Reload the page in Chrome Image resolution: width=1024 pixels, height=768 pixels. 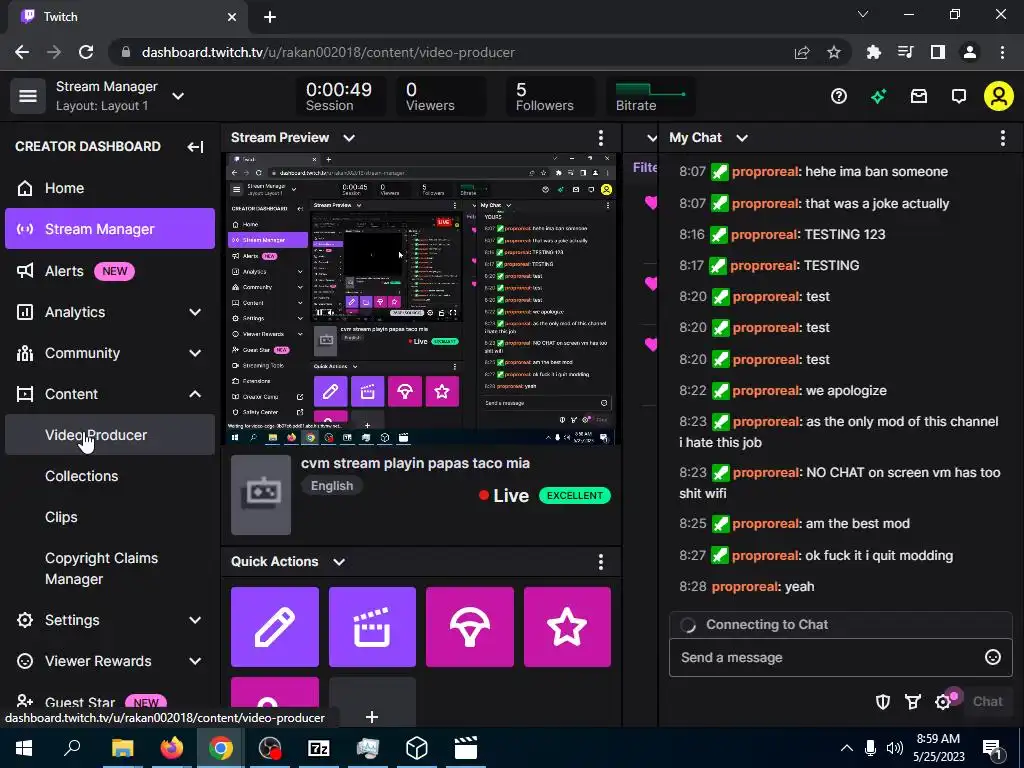click(x=86, y=52)
